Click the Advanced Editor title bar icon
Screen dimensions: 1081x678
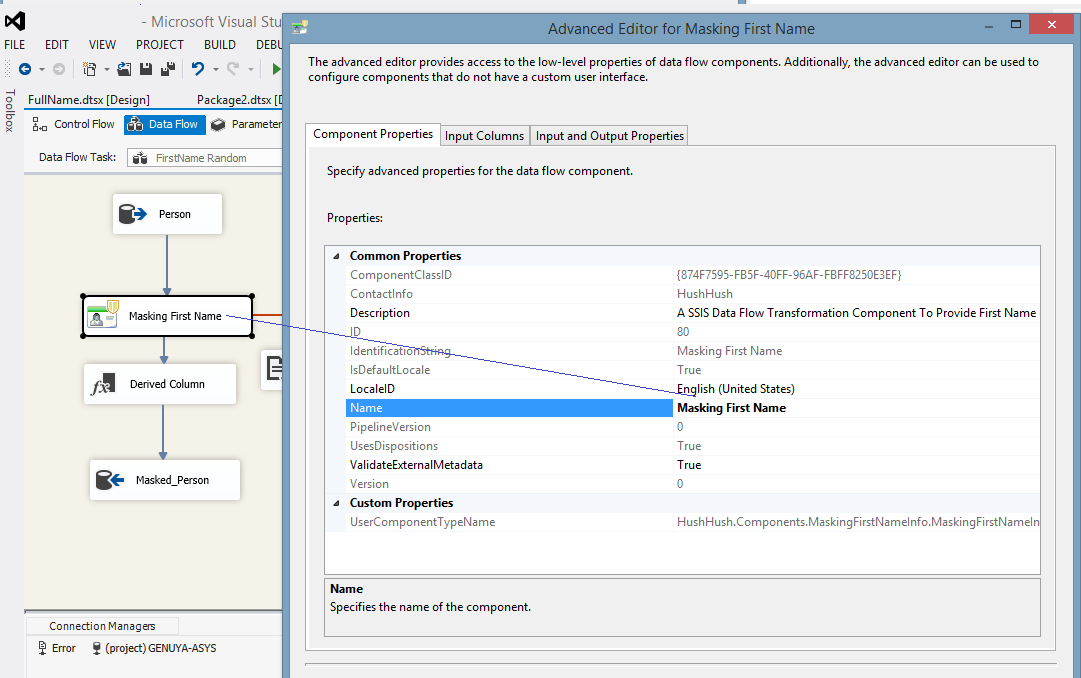[x=300, y=28]
